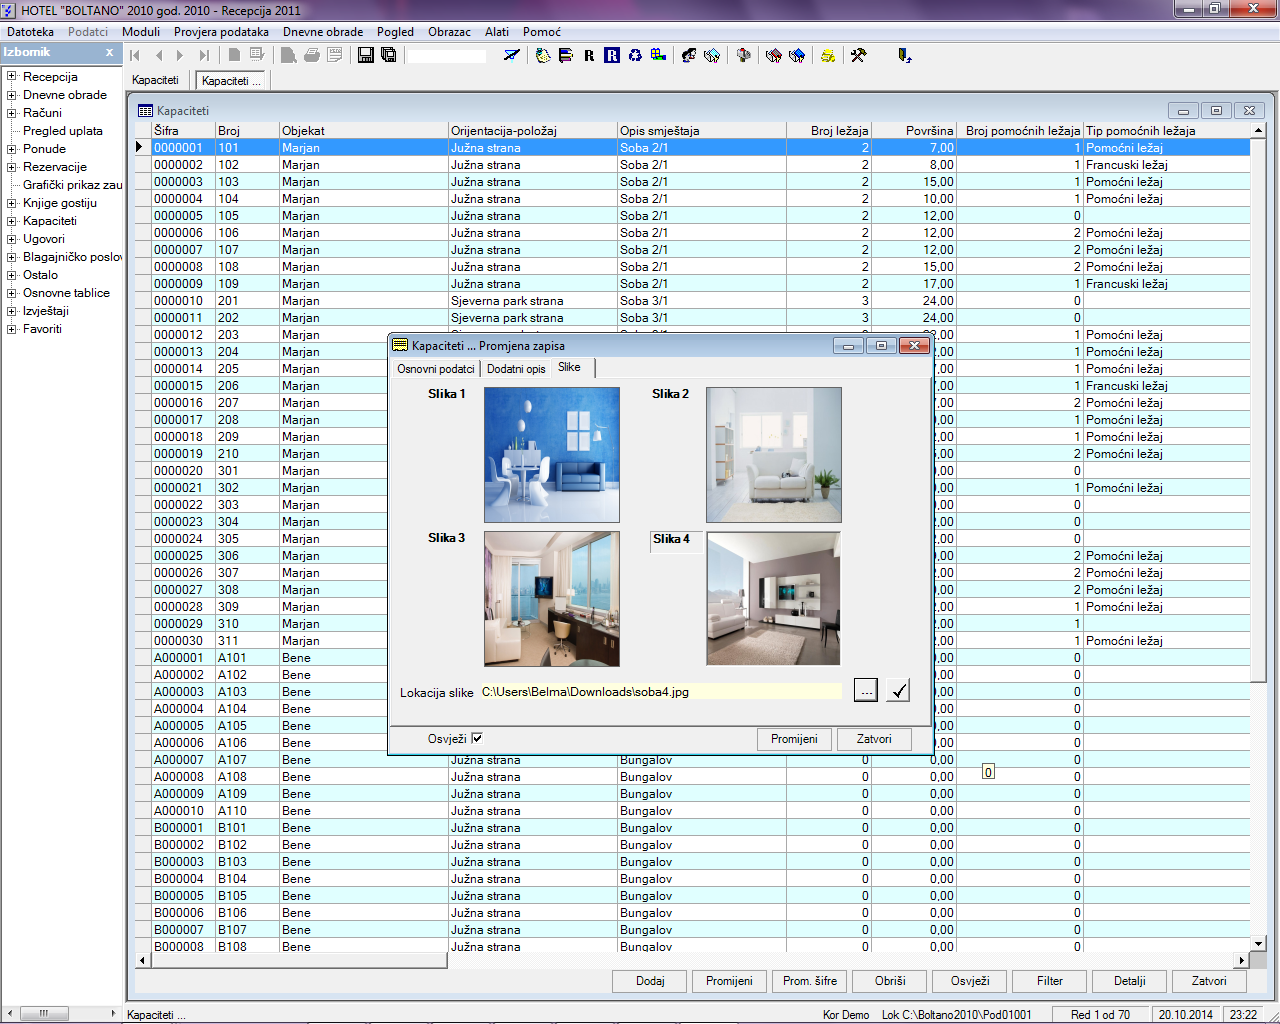1280x1024 pixels.
Task: Click the exit door toolbar icon
Action: click(x=904, y=55)
